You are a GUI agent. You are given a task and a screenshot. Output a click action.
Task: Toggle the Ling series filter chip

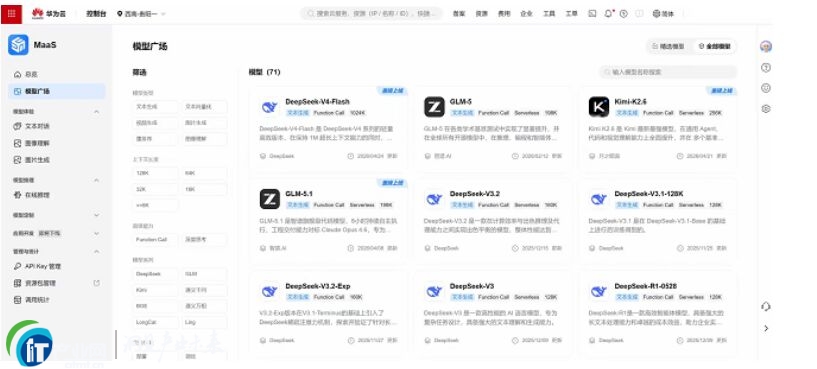point(204,323)
